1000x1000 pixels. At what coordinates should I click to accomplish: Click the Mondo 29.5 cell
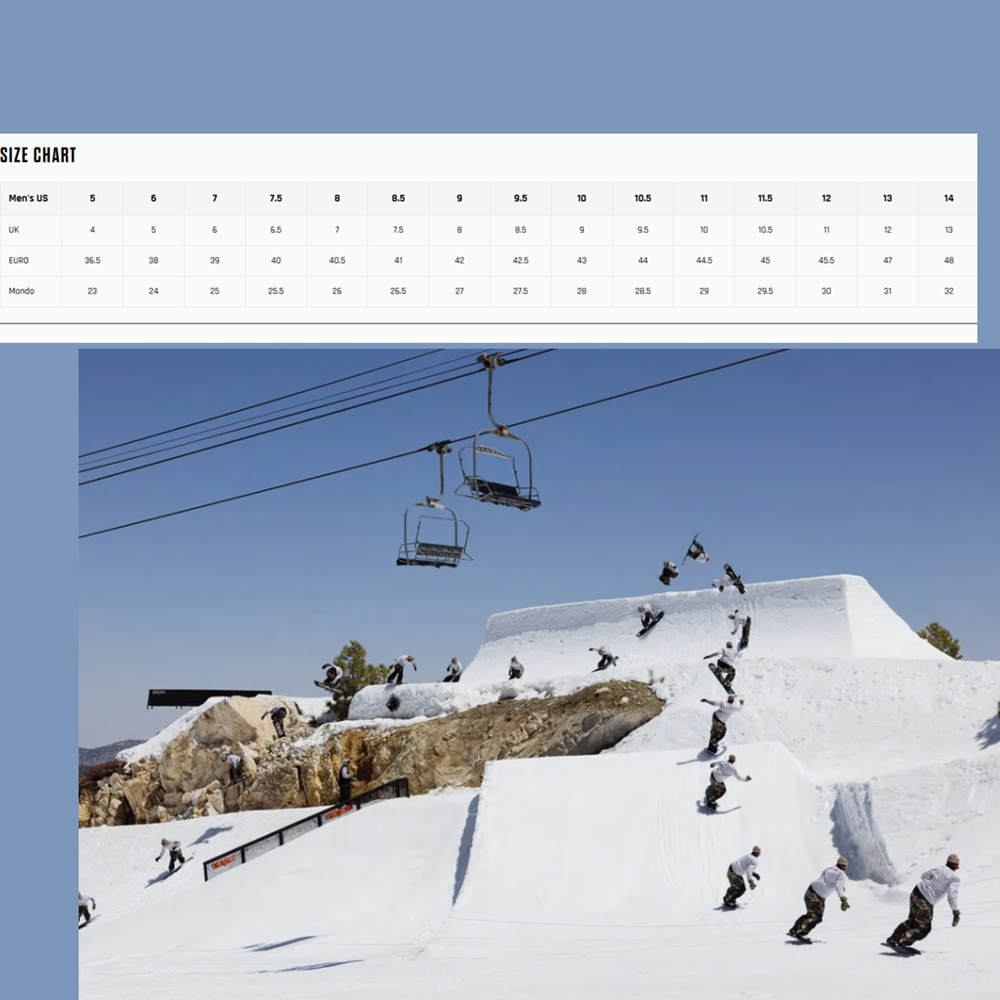tap(765, 291)
